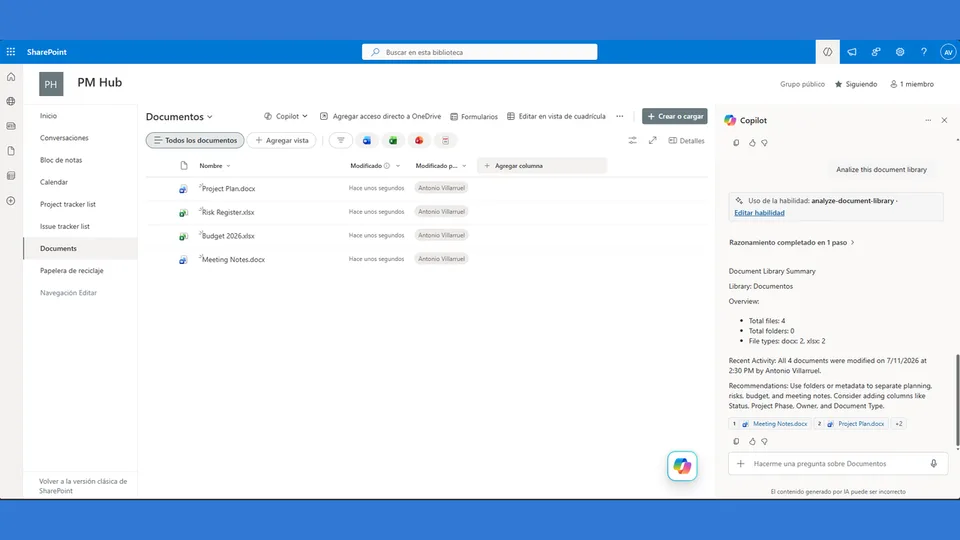Image resolution: width=960 pixels, height=540 pixels.
Task: Click the Copilot icon in the top header
Action: (827, 52)
